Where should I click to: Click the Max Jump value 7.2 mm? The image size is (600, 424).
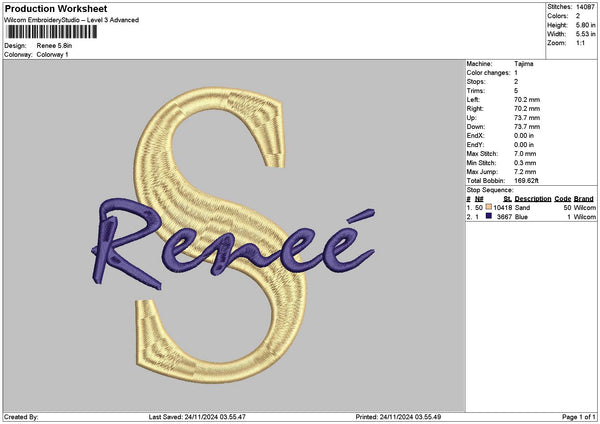point(525,172)
